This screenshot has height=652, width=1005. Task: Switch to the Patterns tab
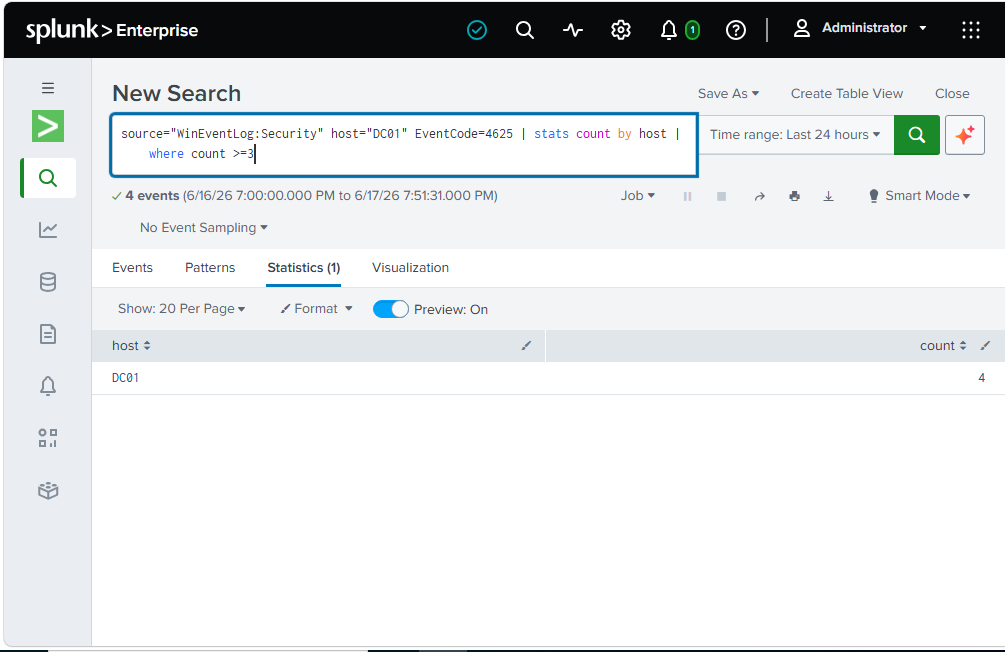pyautogui.click(x=210, y=267)
